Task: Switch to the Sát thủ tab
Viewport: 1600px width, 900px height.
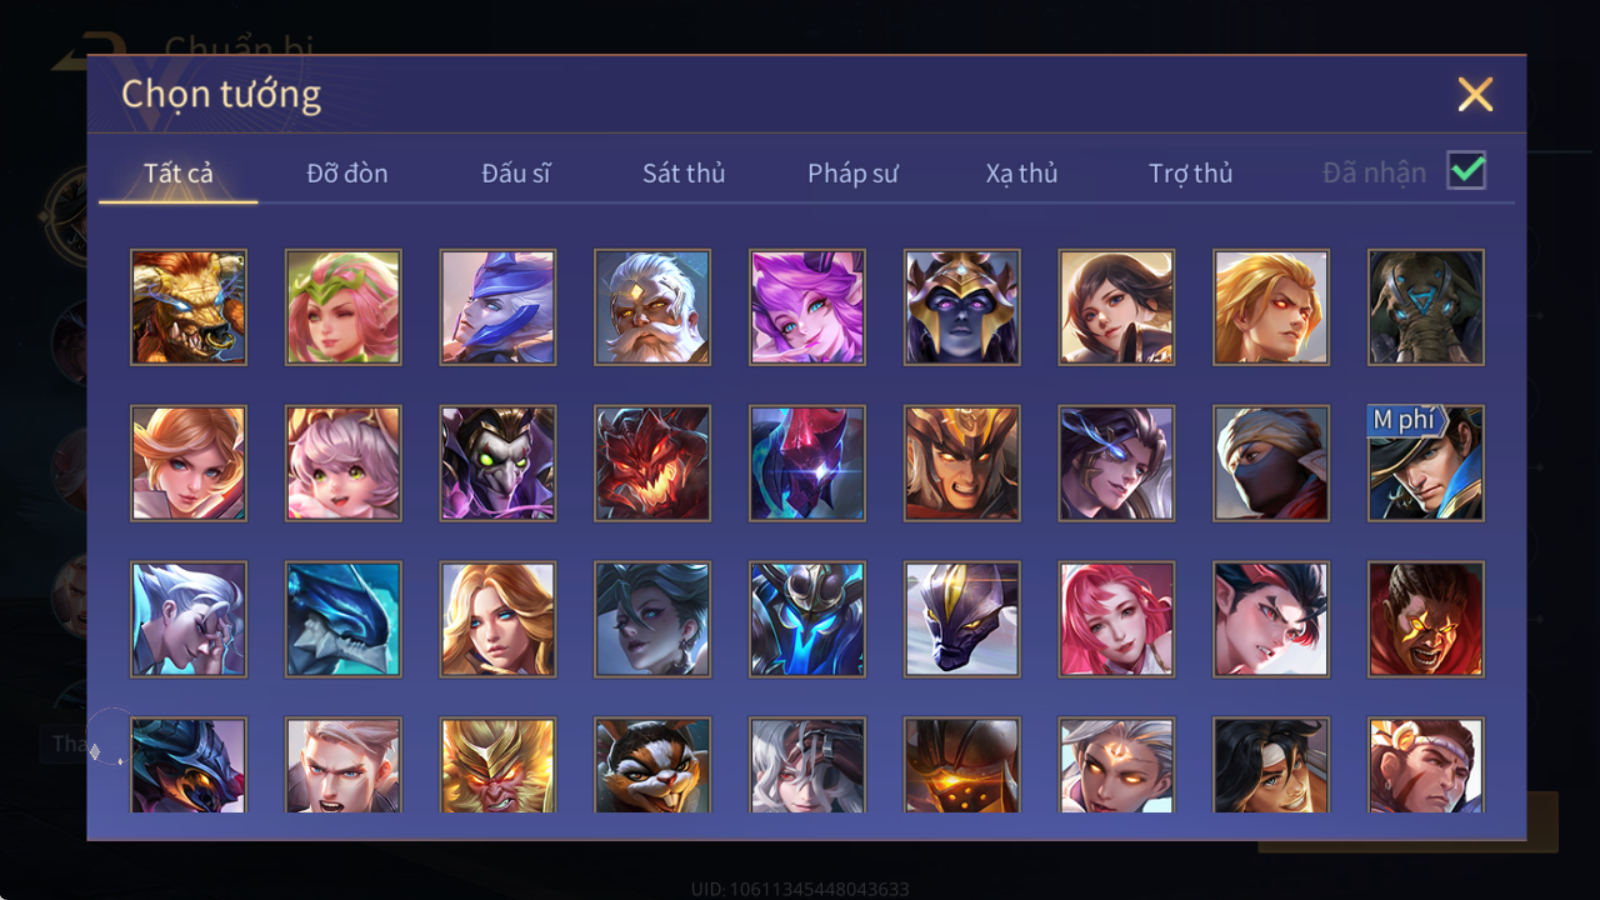Action: point(684,173)
